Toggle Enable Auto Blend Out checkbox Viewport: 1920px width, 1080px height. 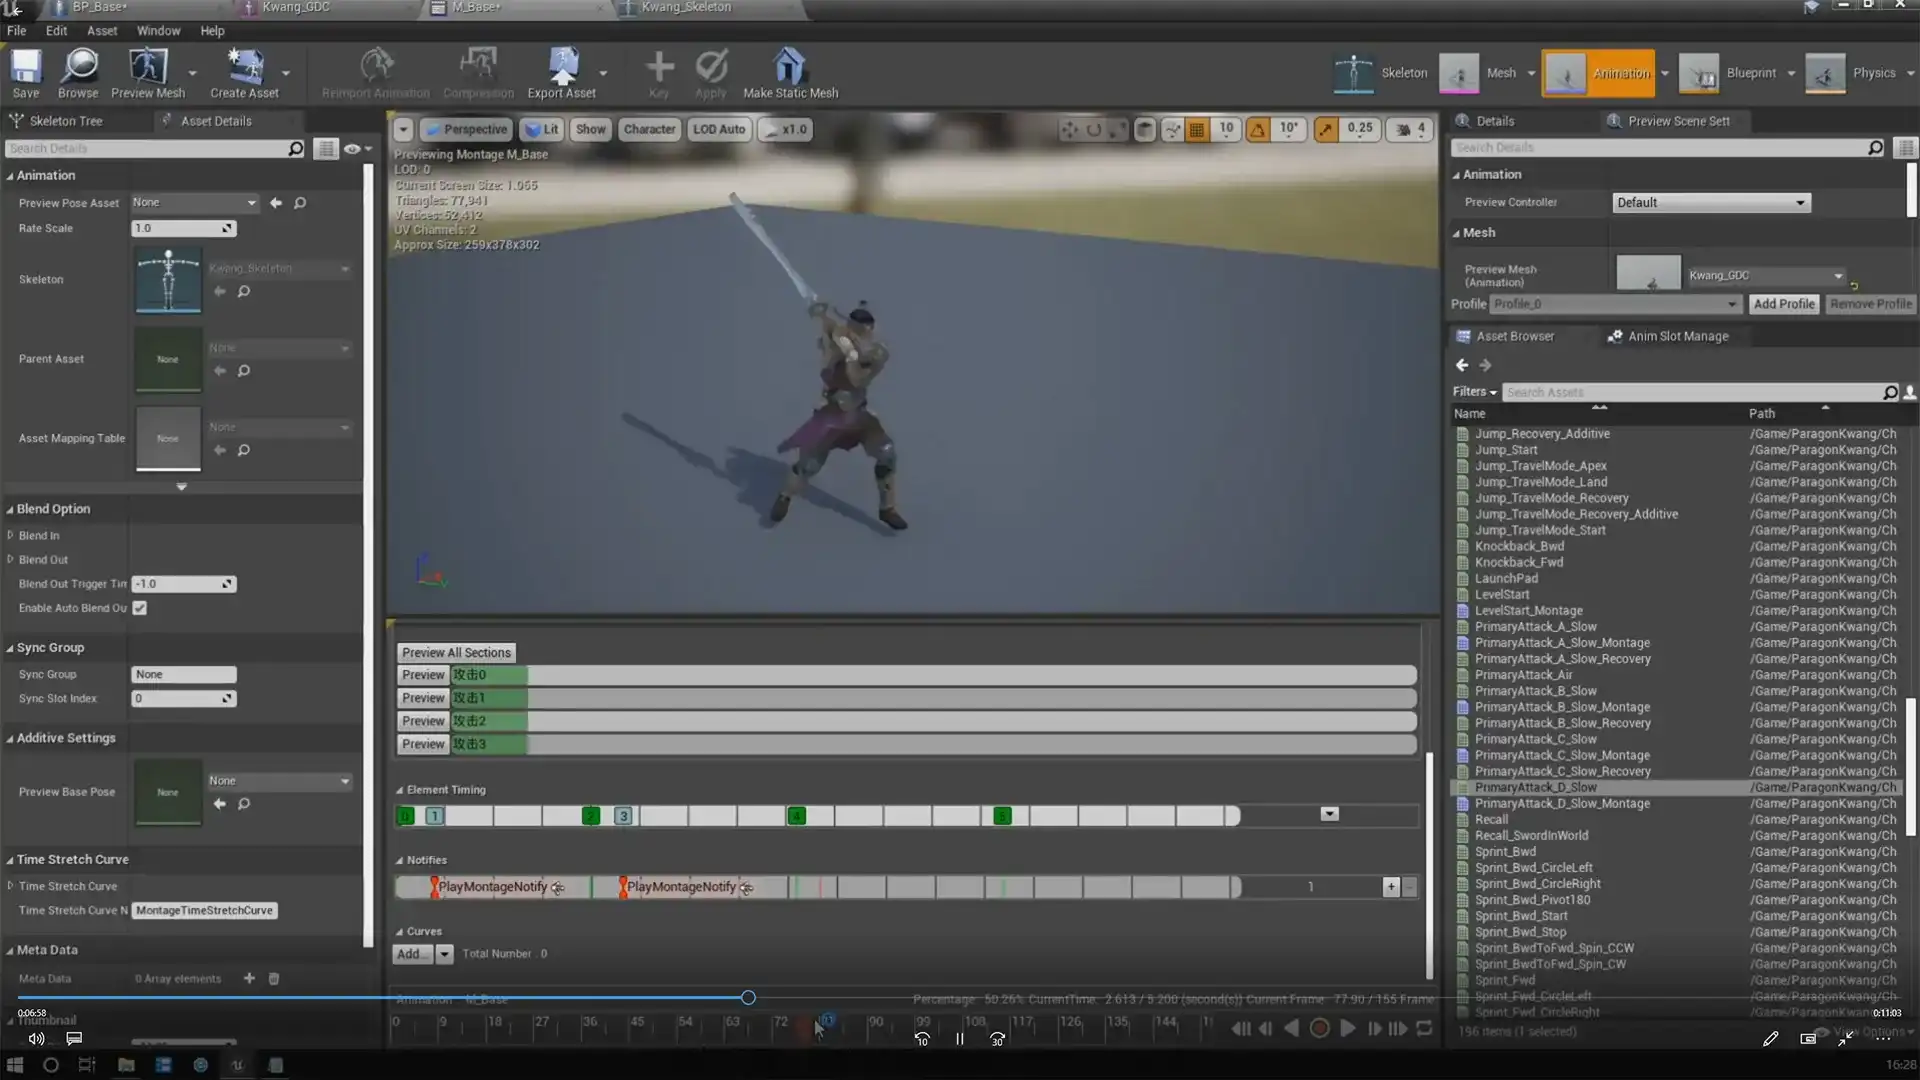[140, 608]
